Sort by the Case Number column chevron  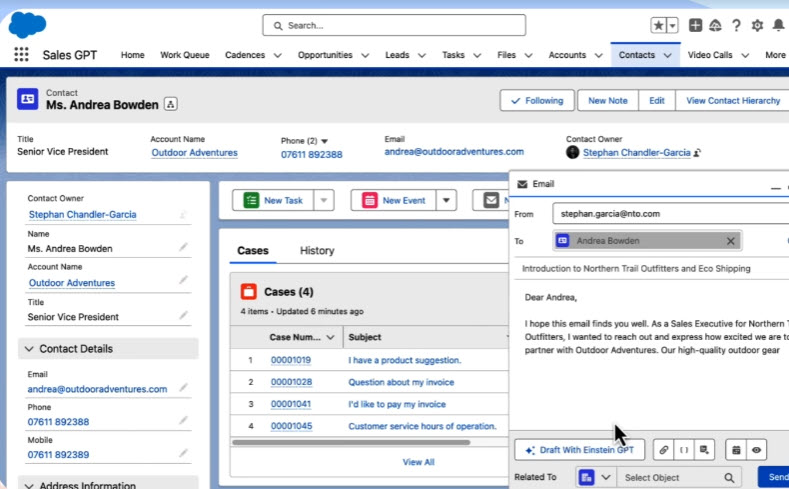[330, 337]
